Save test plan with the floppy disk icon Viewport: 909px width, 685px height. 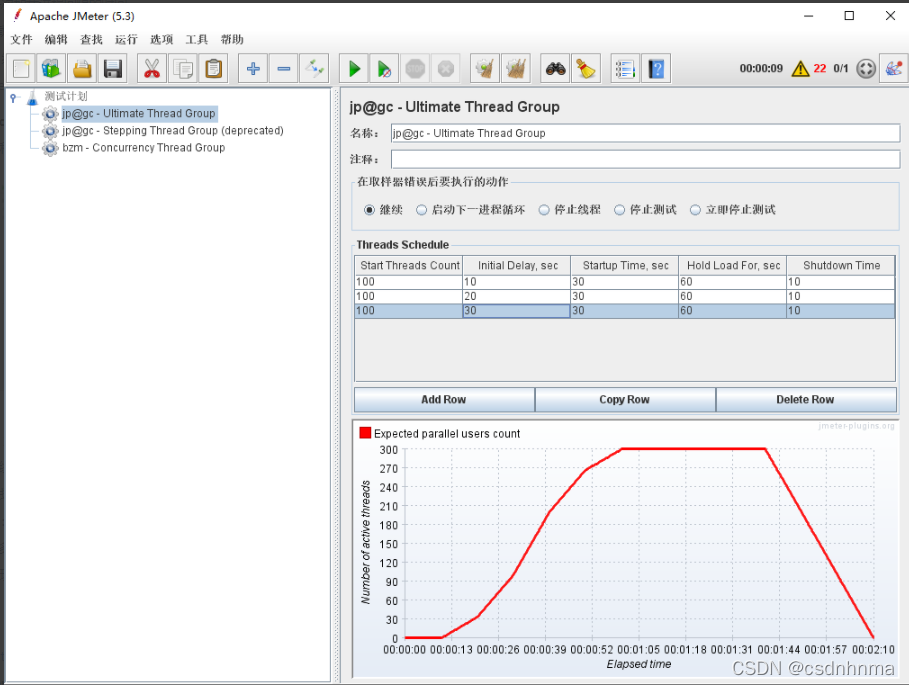point(112,69)
